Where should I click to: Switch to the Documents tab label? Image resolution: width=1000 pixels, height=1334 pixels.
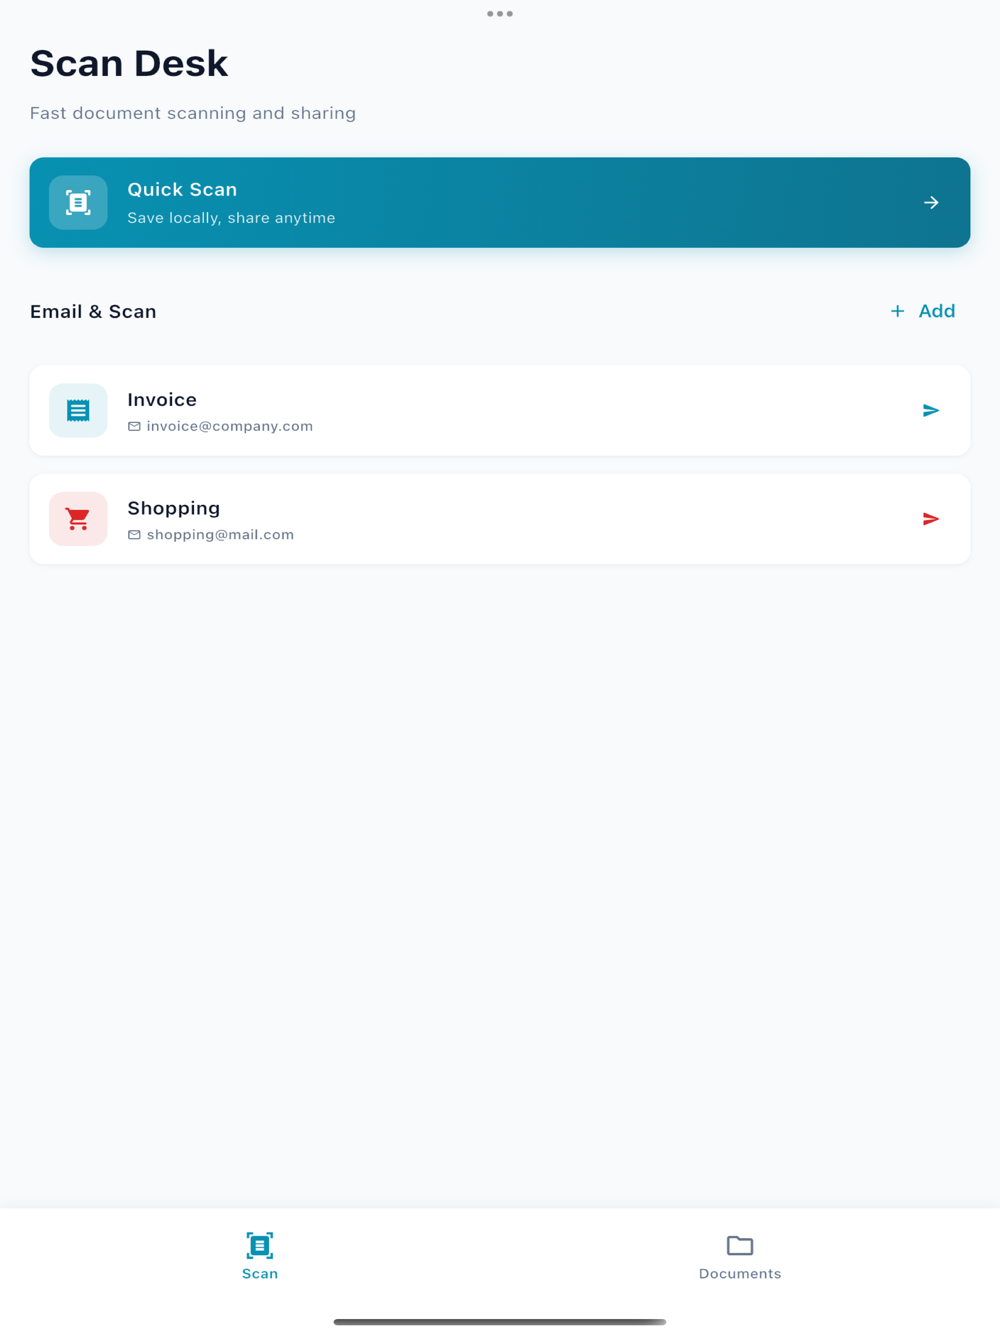pos(740,1274)
